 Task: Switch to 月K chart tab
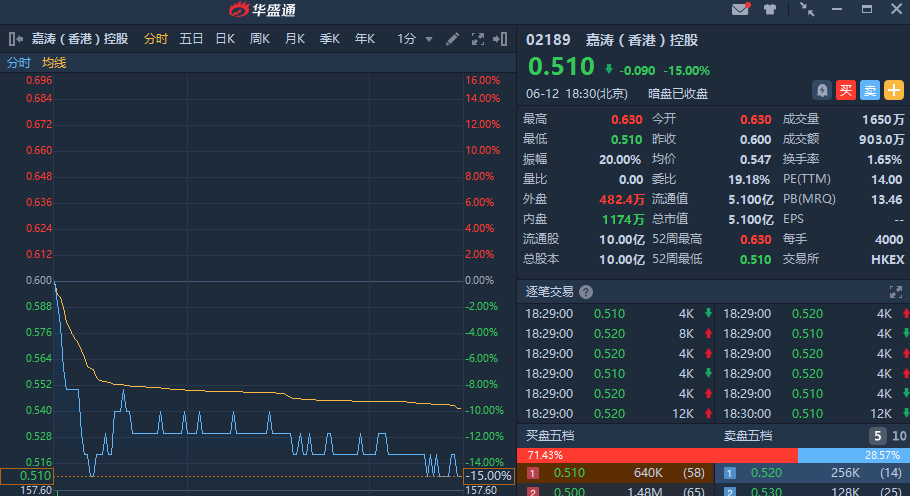(295, 39)
